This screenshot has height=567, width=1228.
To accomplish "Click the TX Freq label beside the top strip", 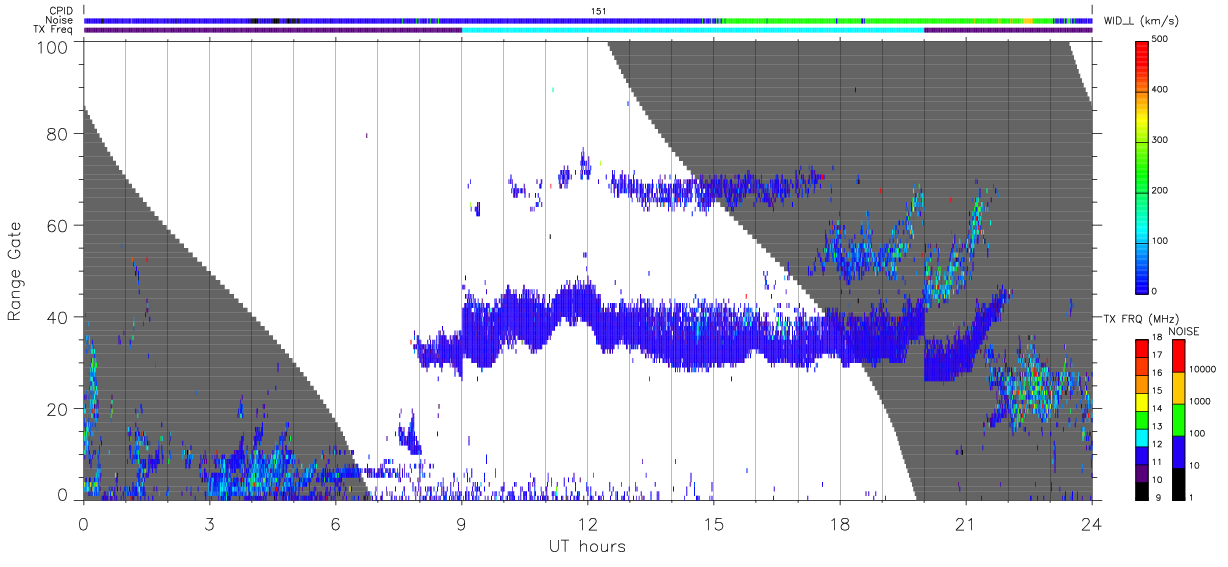I will tap(53, 29).
